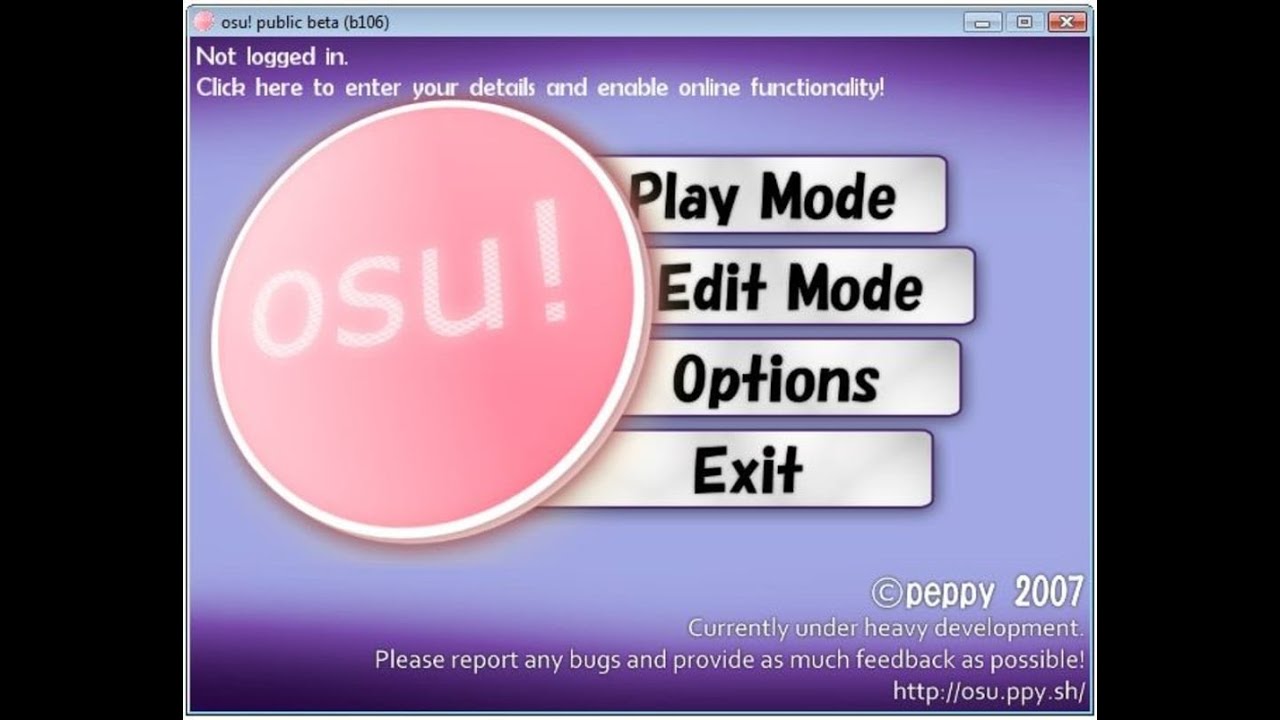Click the ©peppy 2007 copyright text
The width and height of the screenshot is (1280, 720).
[x=977, y=592]
